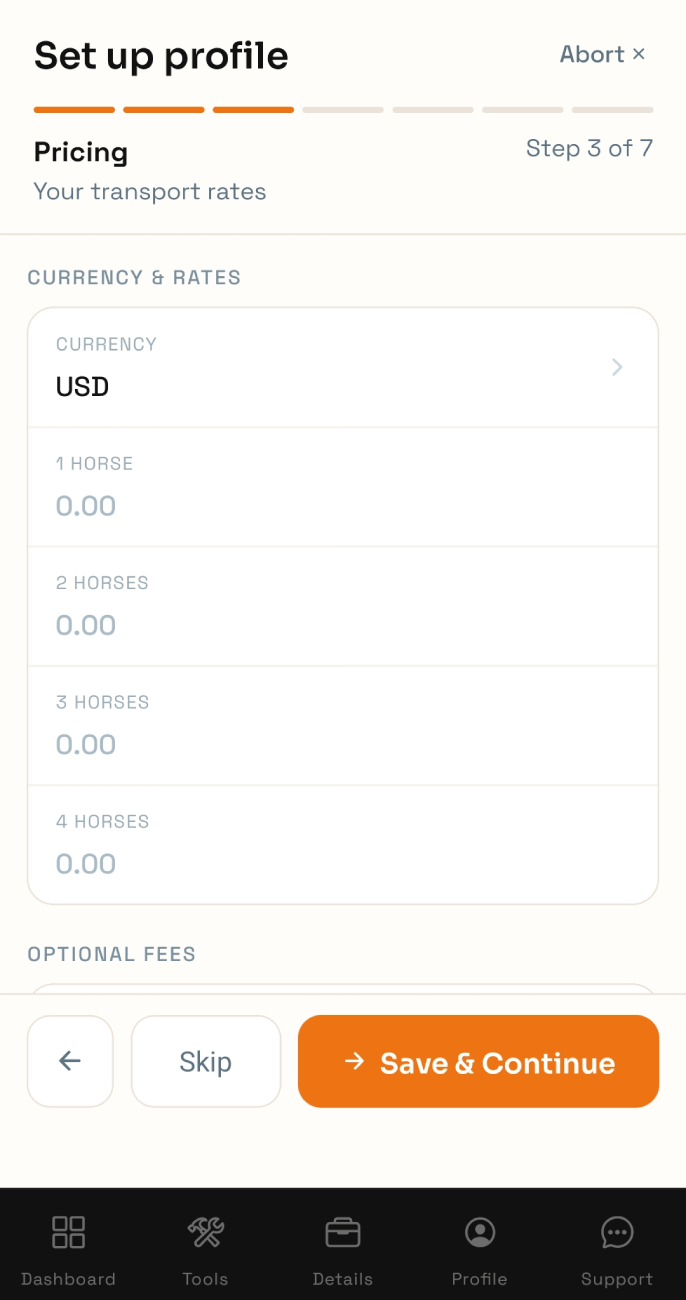
Task: Expand the Currency selector chevron
Action: (617, 367)
